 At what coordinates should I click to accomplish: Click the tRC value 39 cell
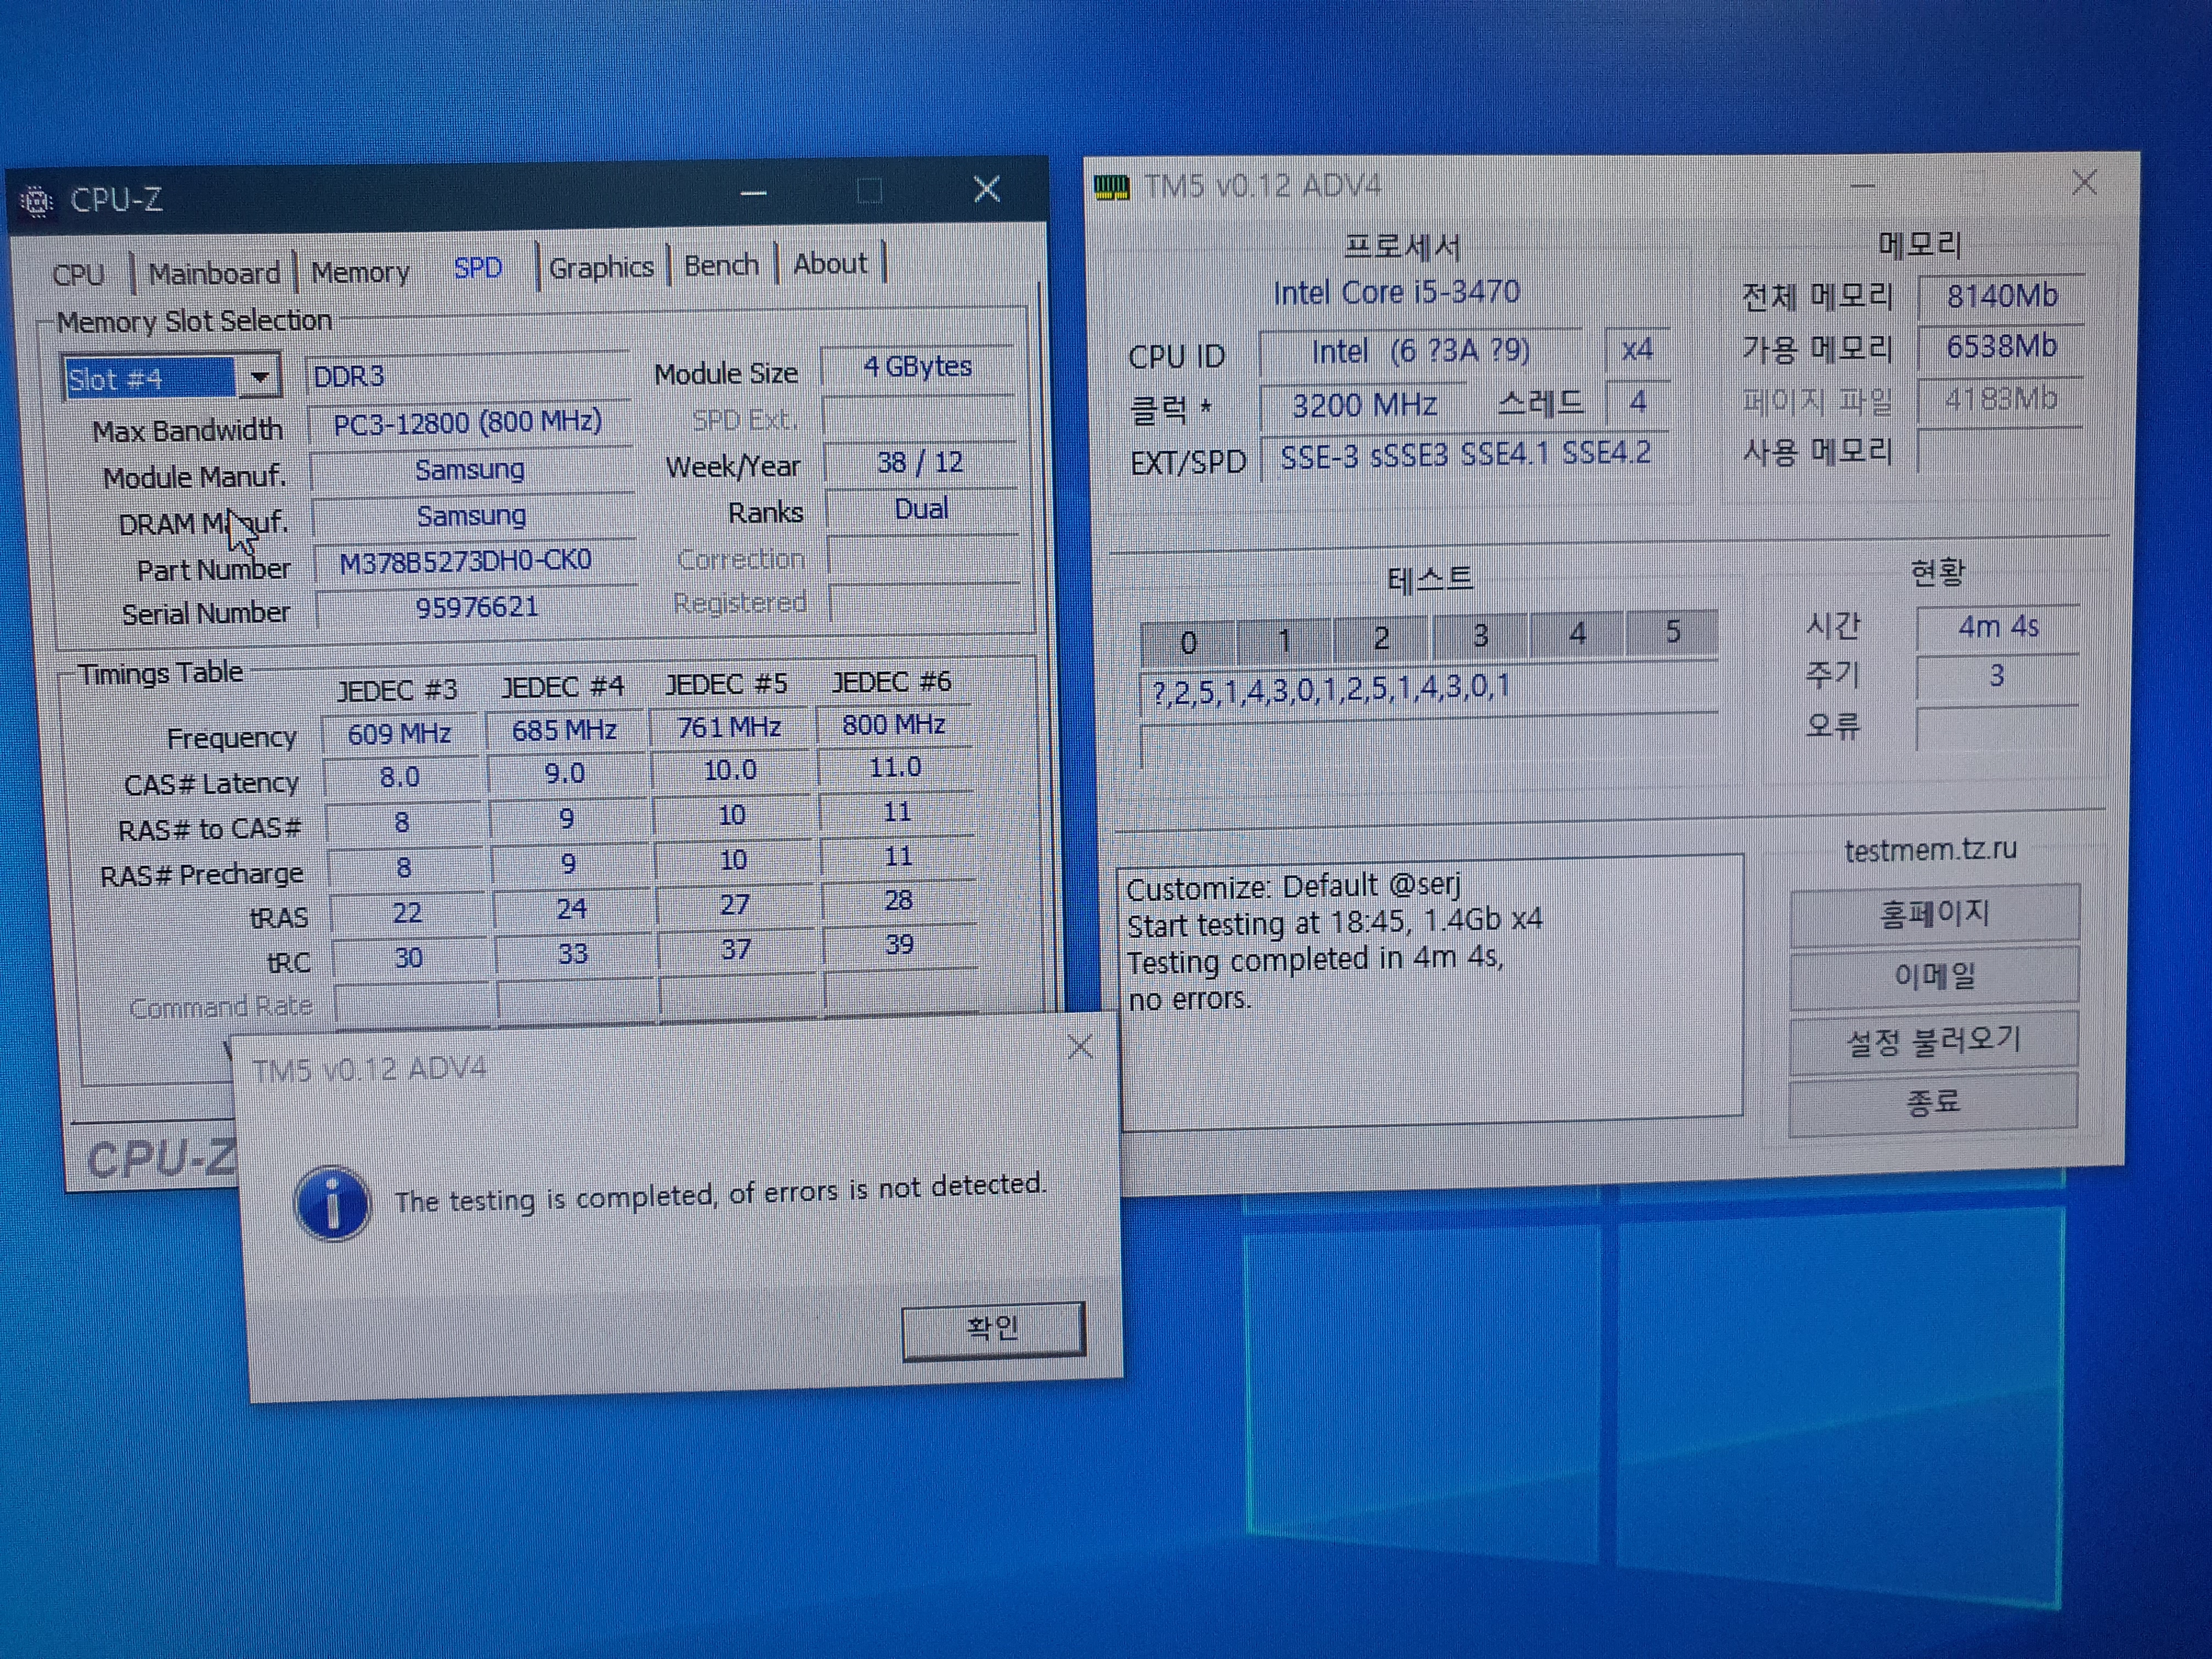(899, 944)
